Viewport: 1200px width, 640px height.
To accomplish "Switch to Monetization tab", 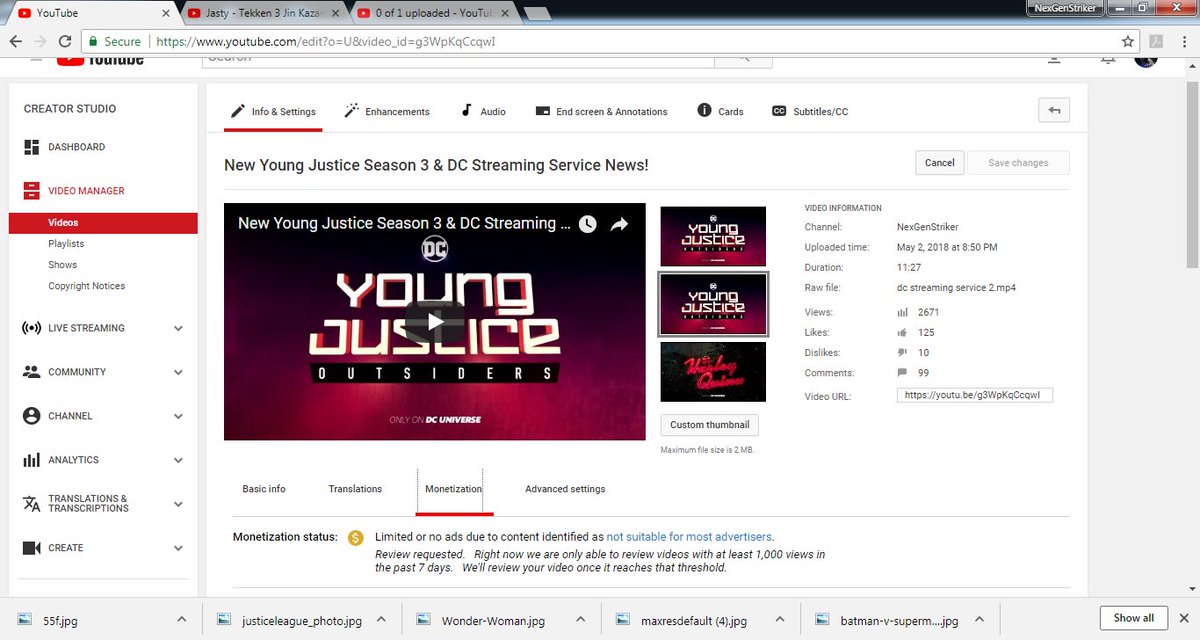I will [x=453, y=489].
